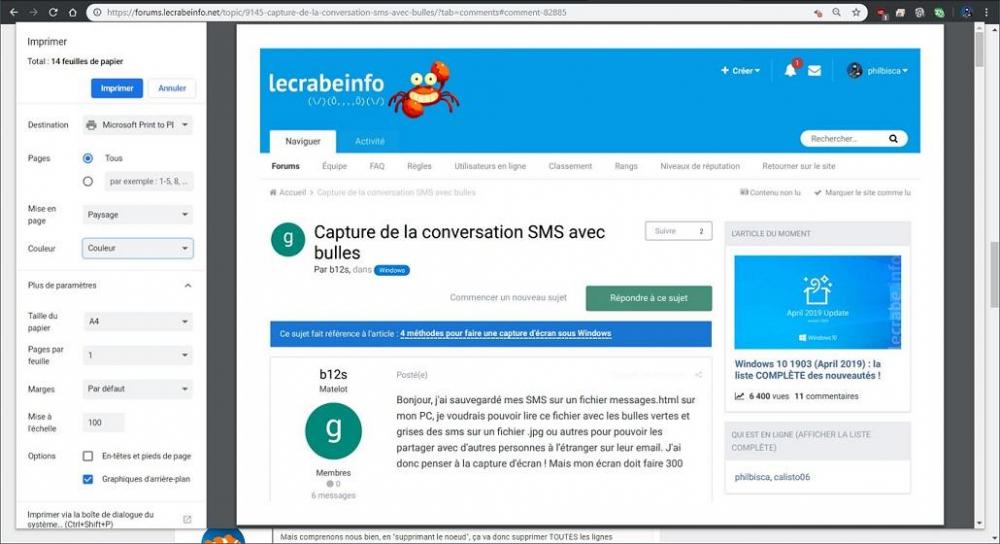Open the notifications bell on the forum header

pyautogui.click(x=790, y=70)
